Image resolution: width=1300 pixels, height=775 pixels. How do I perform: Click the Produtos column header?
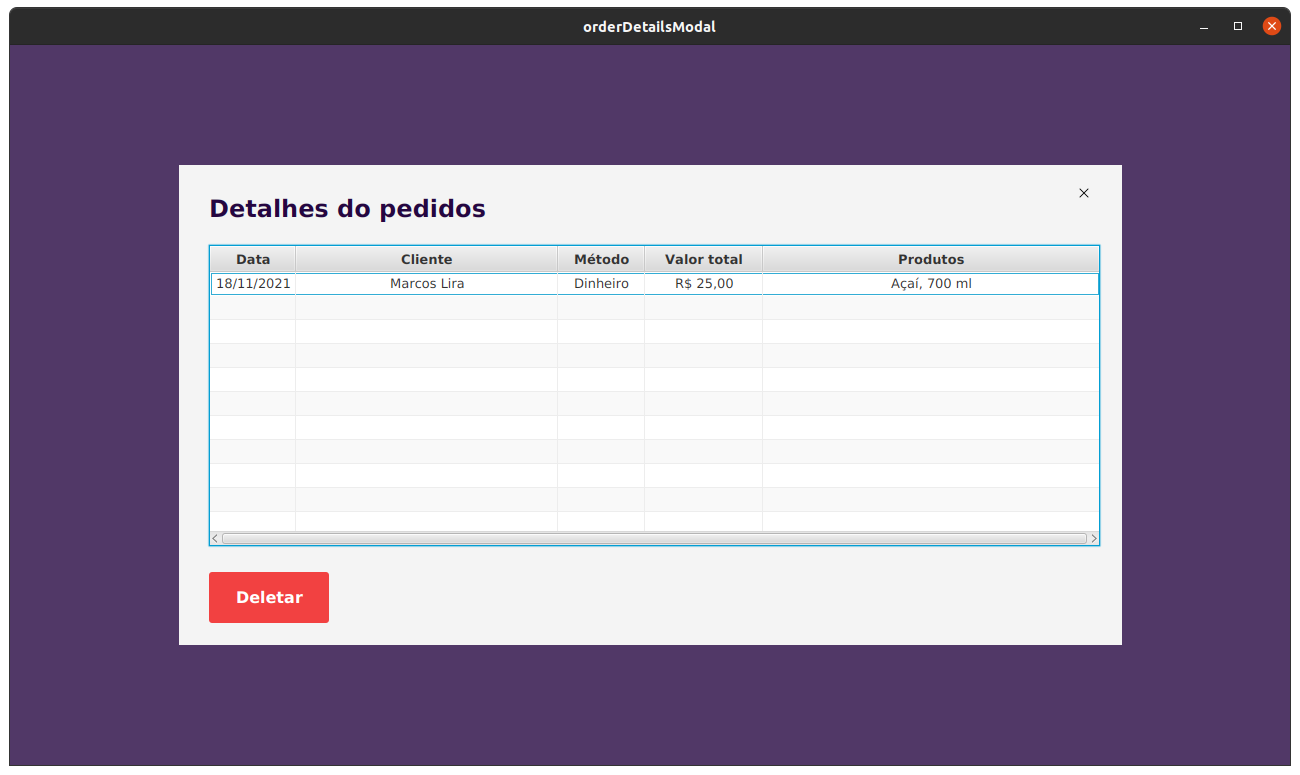[931, 259]
